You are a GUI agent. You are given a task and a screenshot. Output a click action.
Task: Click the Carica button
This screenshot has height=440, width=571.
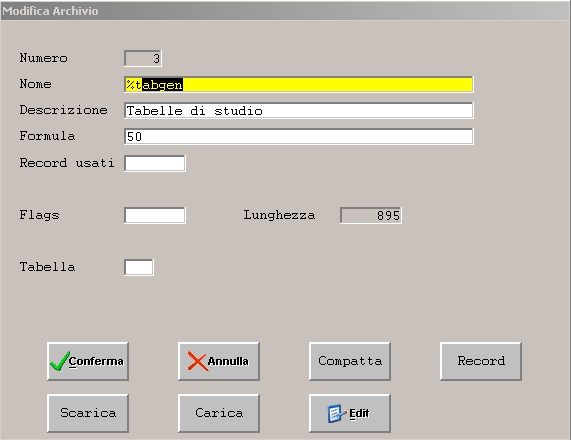(x=219, y=413)
